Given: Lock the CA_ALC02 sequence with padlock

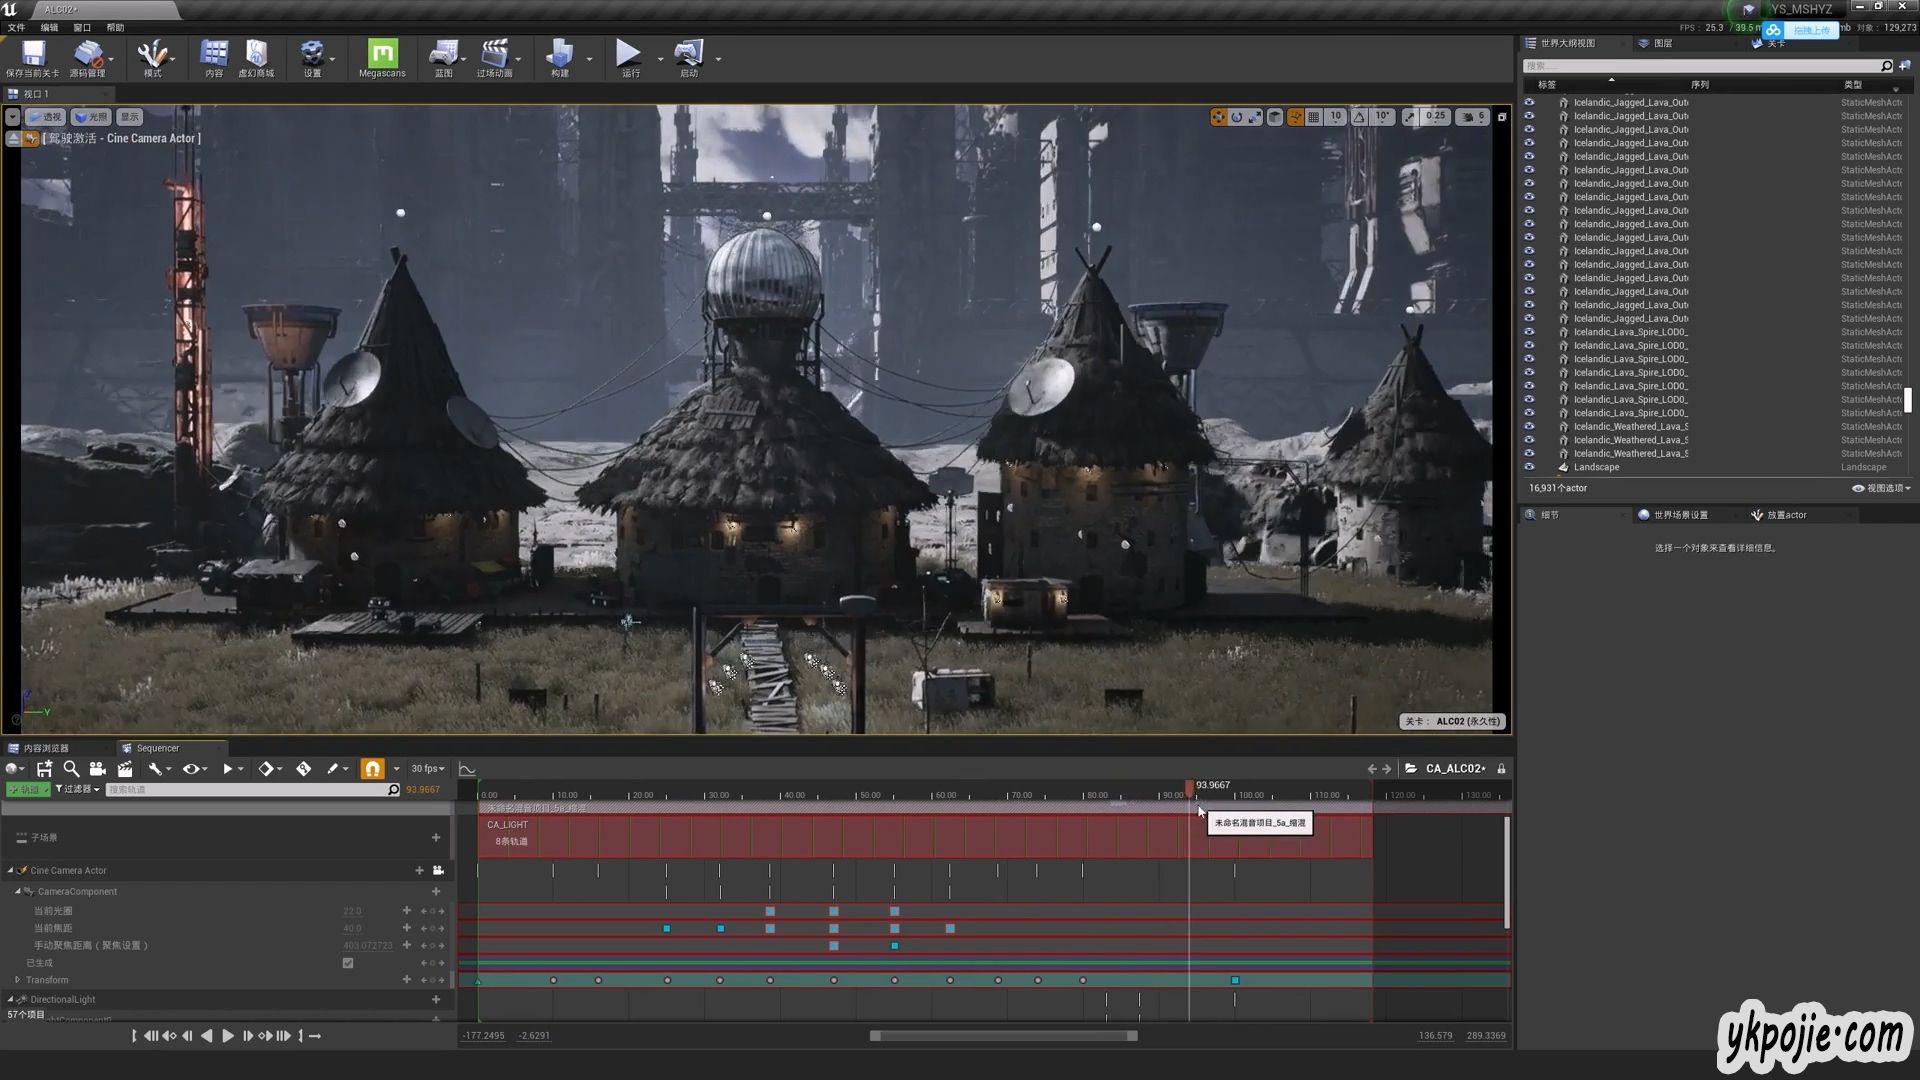Looking at the screenshot, I should pos(1501,768).
